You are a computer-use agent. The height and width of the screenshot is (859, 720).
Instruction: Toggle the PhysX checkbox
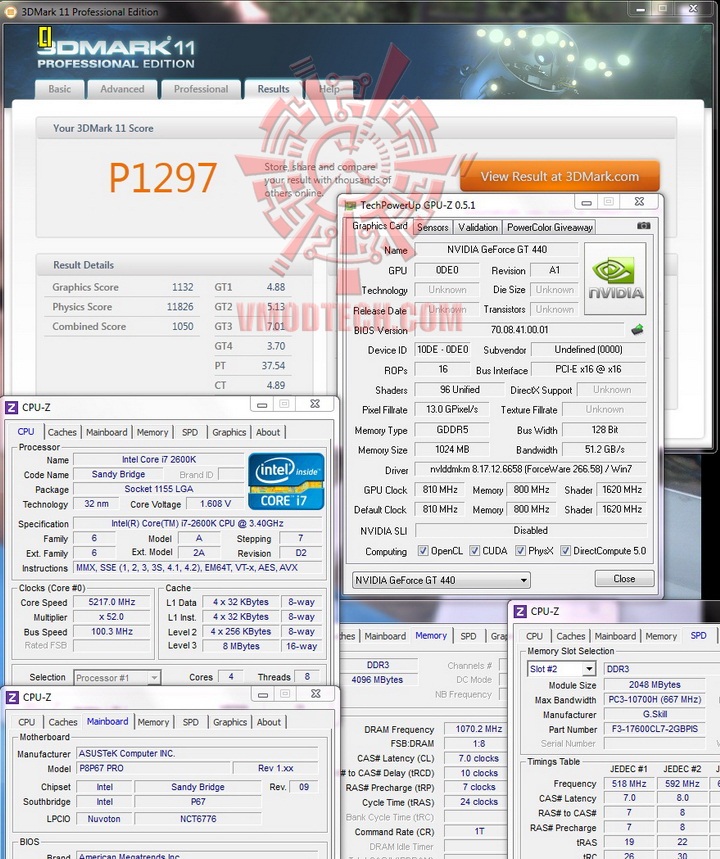point(521,551)
